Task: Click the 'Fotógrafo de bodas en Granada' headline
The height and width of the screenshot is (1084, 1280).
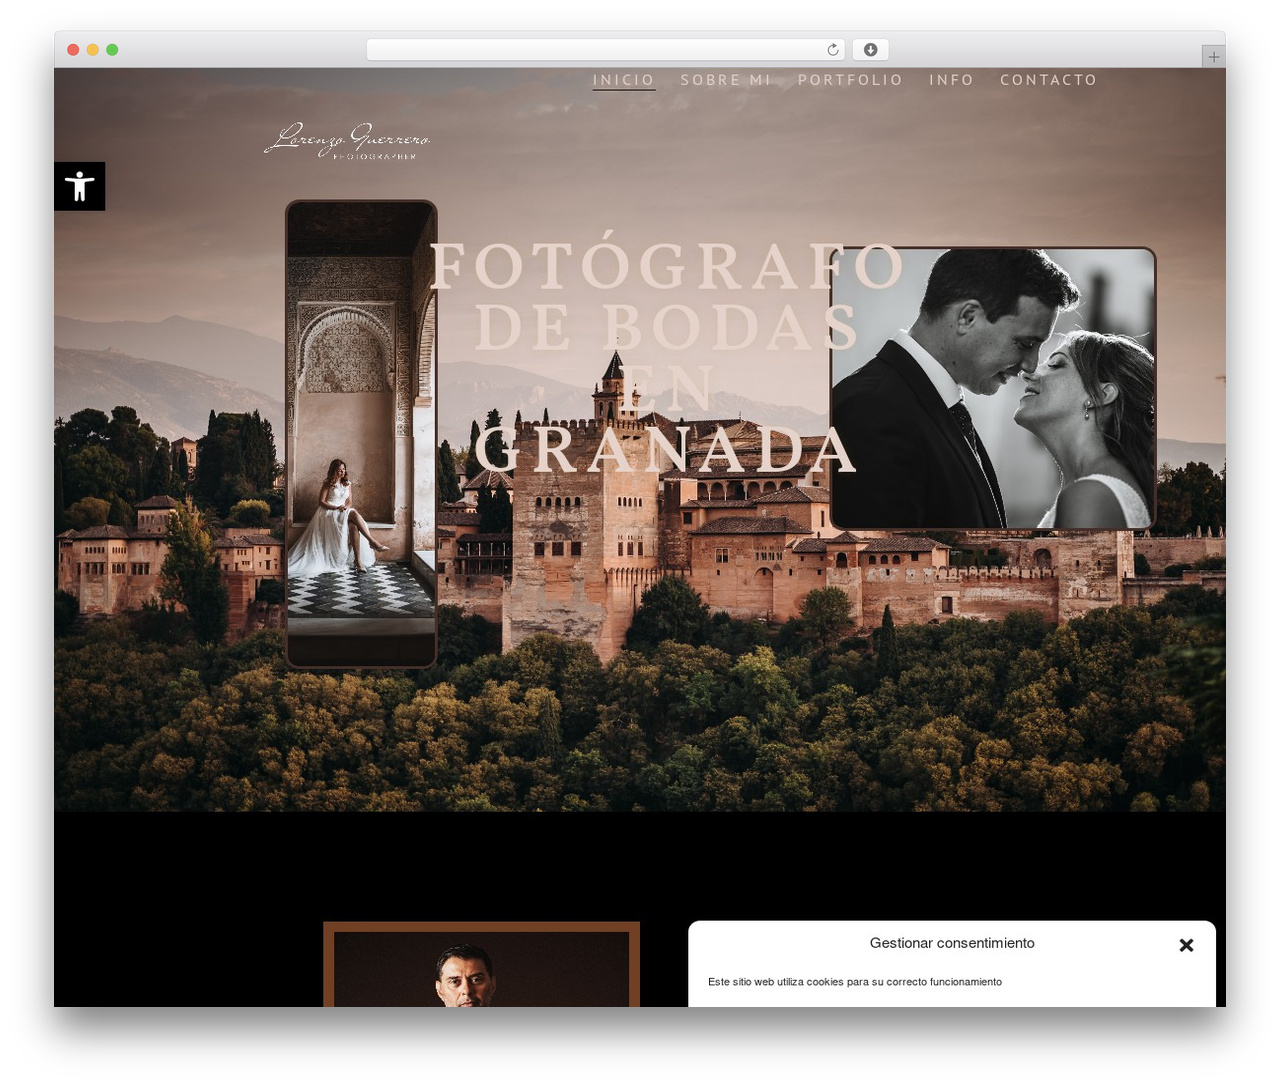Action: point(666,358)
